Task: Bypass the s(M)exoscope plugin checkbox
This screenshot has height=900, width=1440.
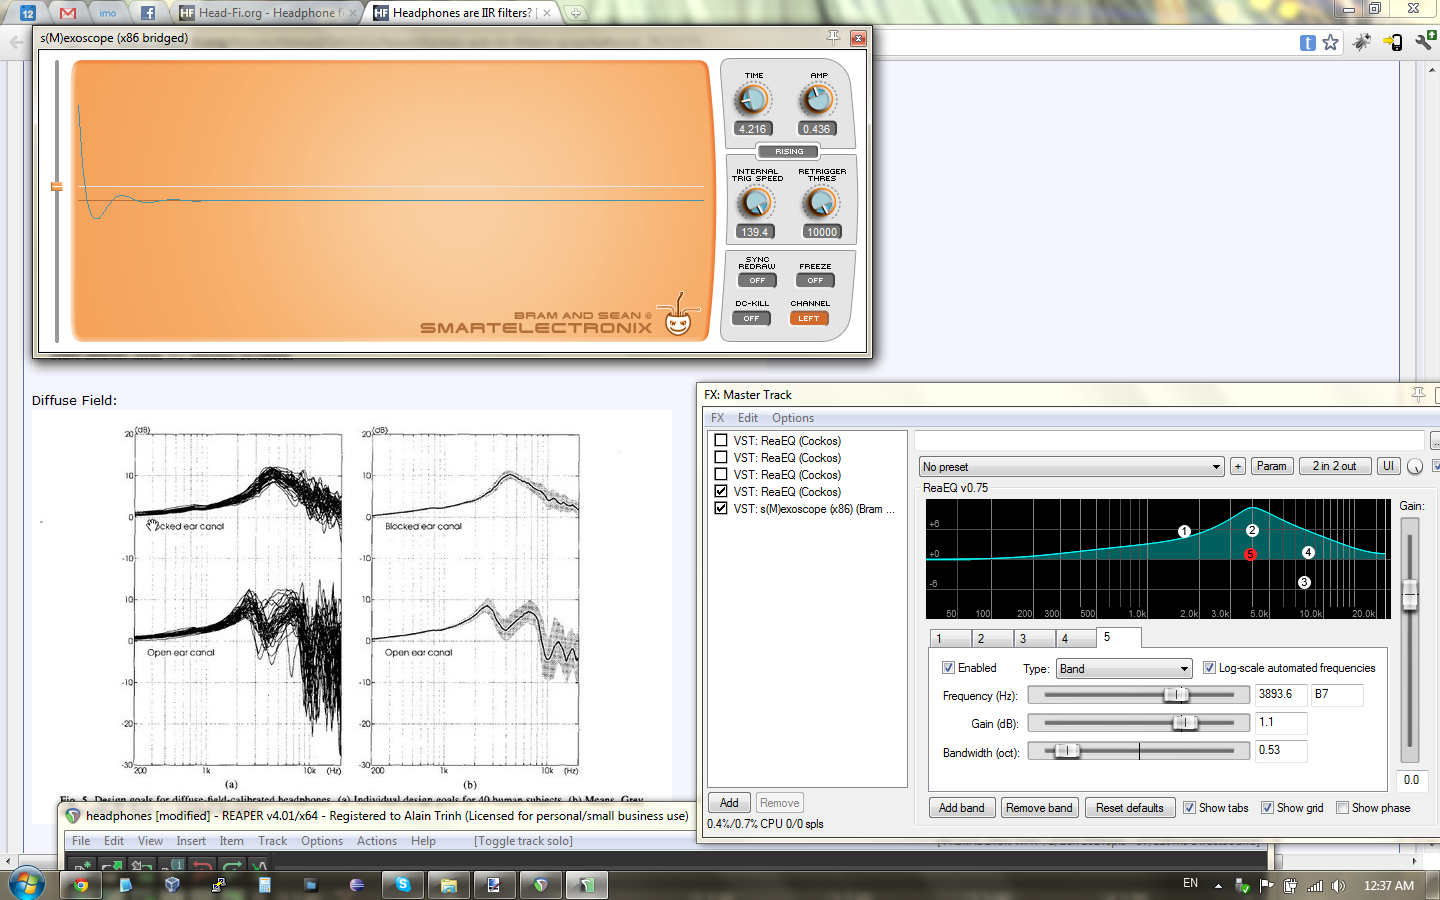Action: [x=720, y=508]
